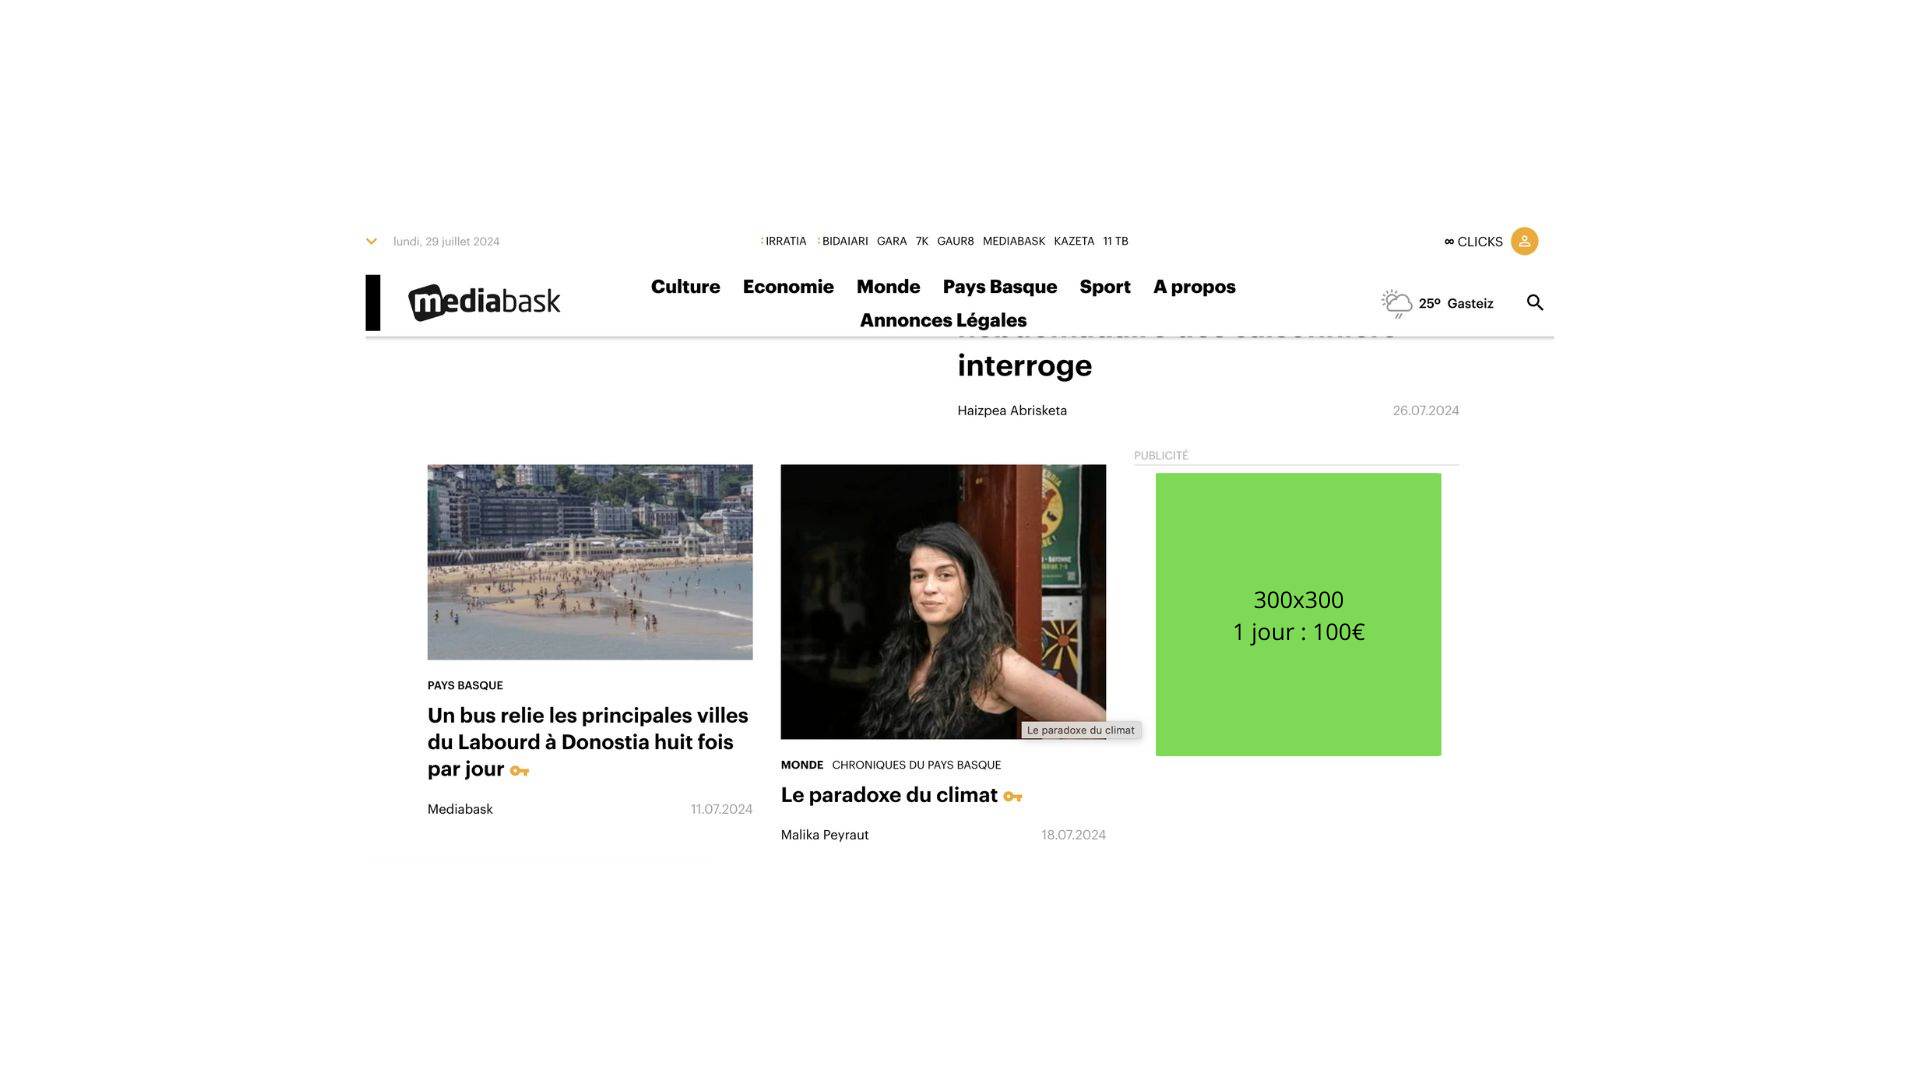
Task: Click CHRONIQUES DU PAYS BASQUE category tag
Action: tap(916, 765)
